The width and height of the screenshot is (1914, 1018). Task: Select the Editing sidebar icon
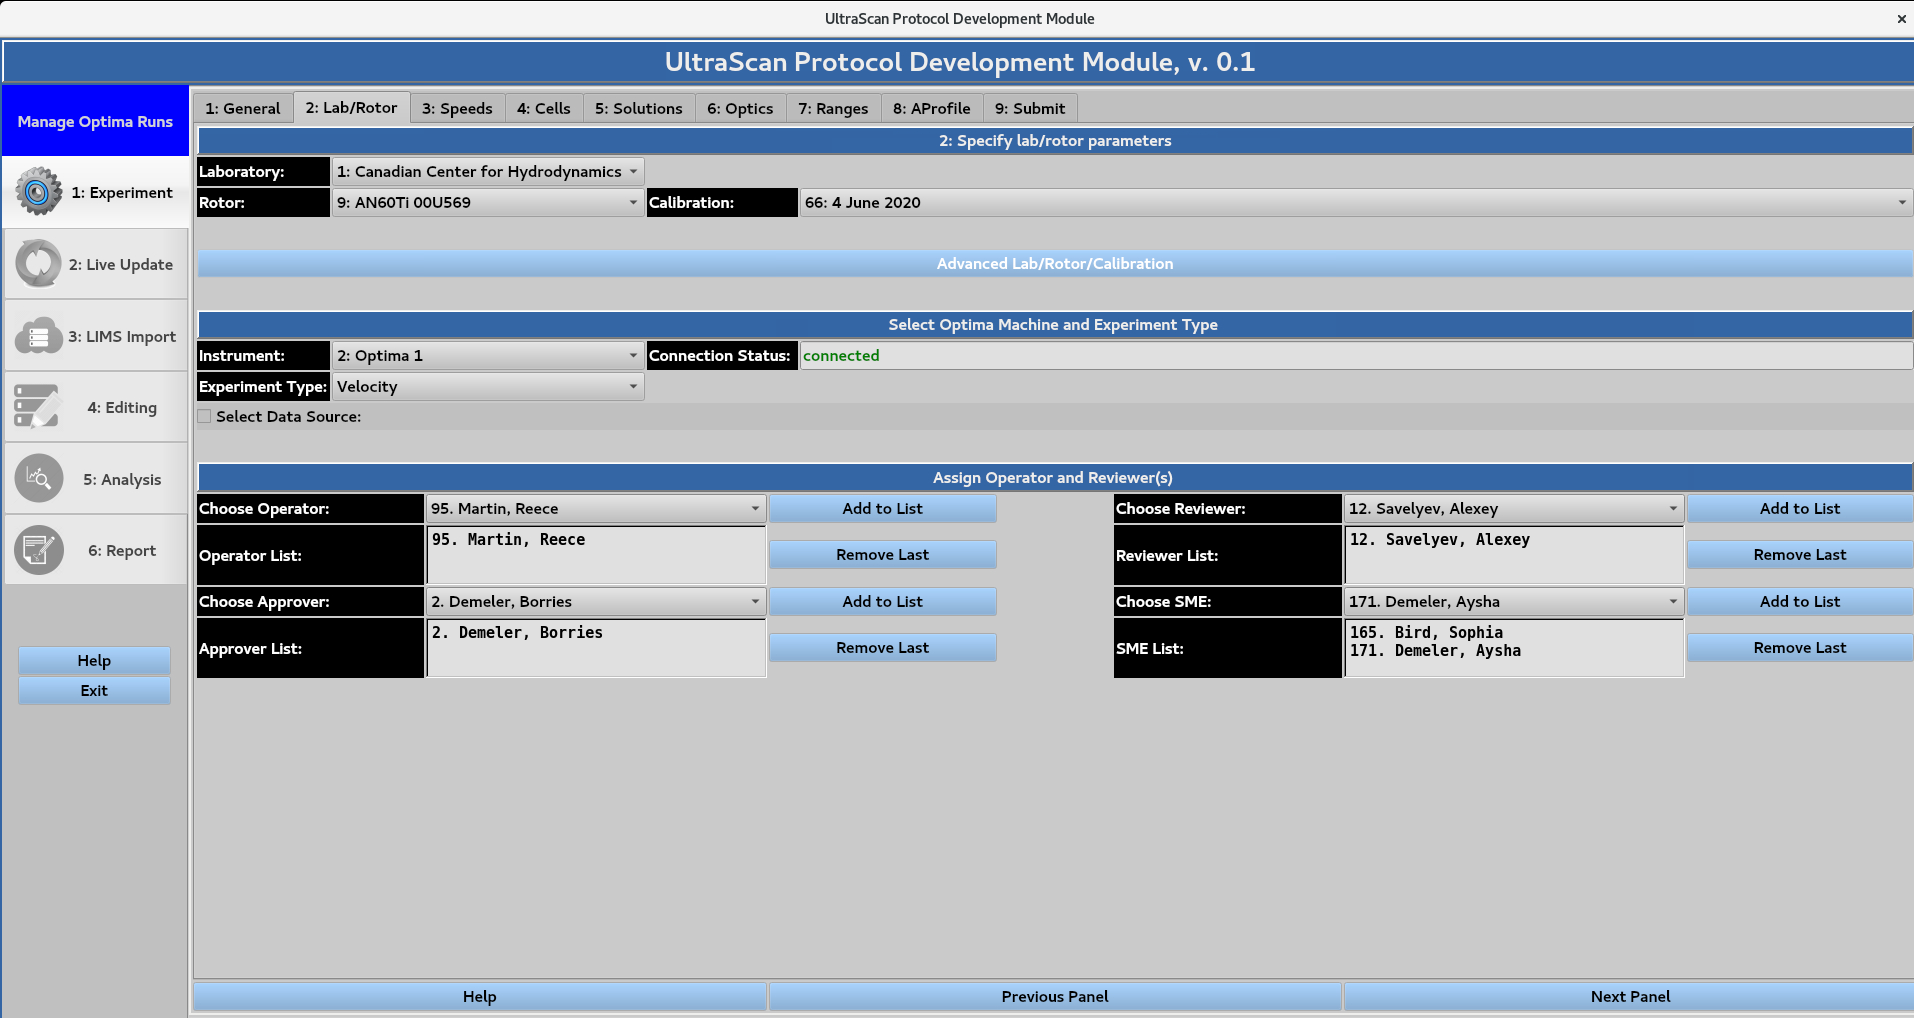(x=38, y=406)
